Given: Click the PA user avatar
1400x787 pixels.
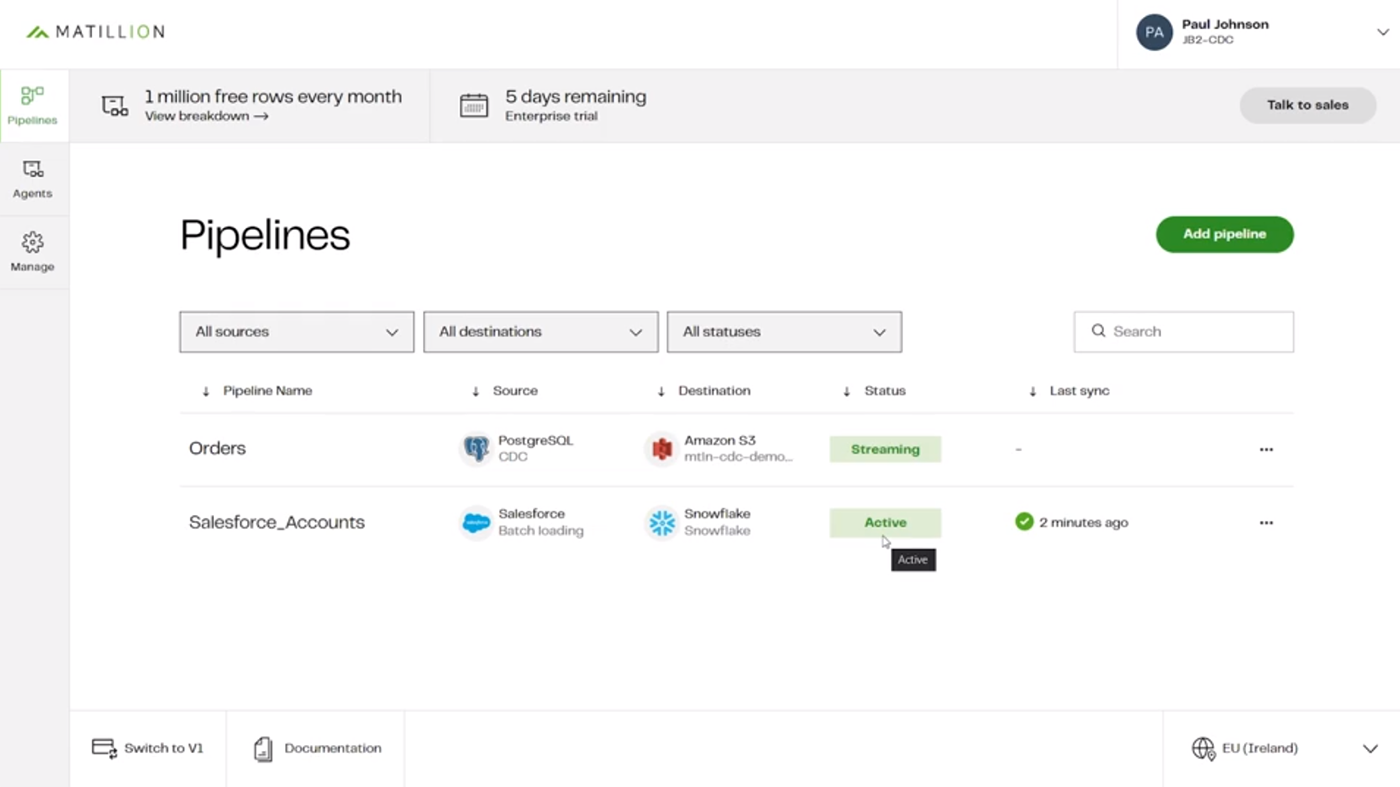Looking at the screenshot, I should click(x=1154, y=32).
